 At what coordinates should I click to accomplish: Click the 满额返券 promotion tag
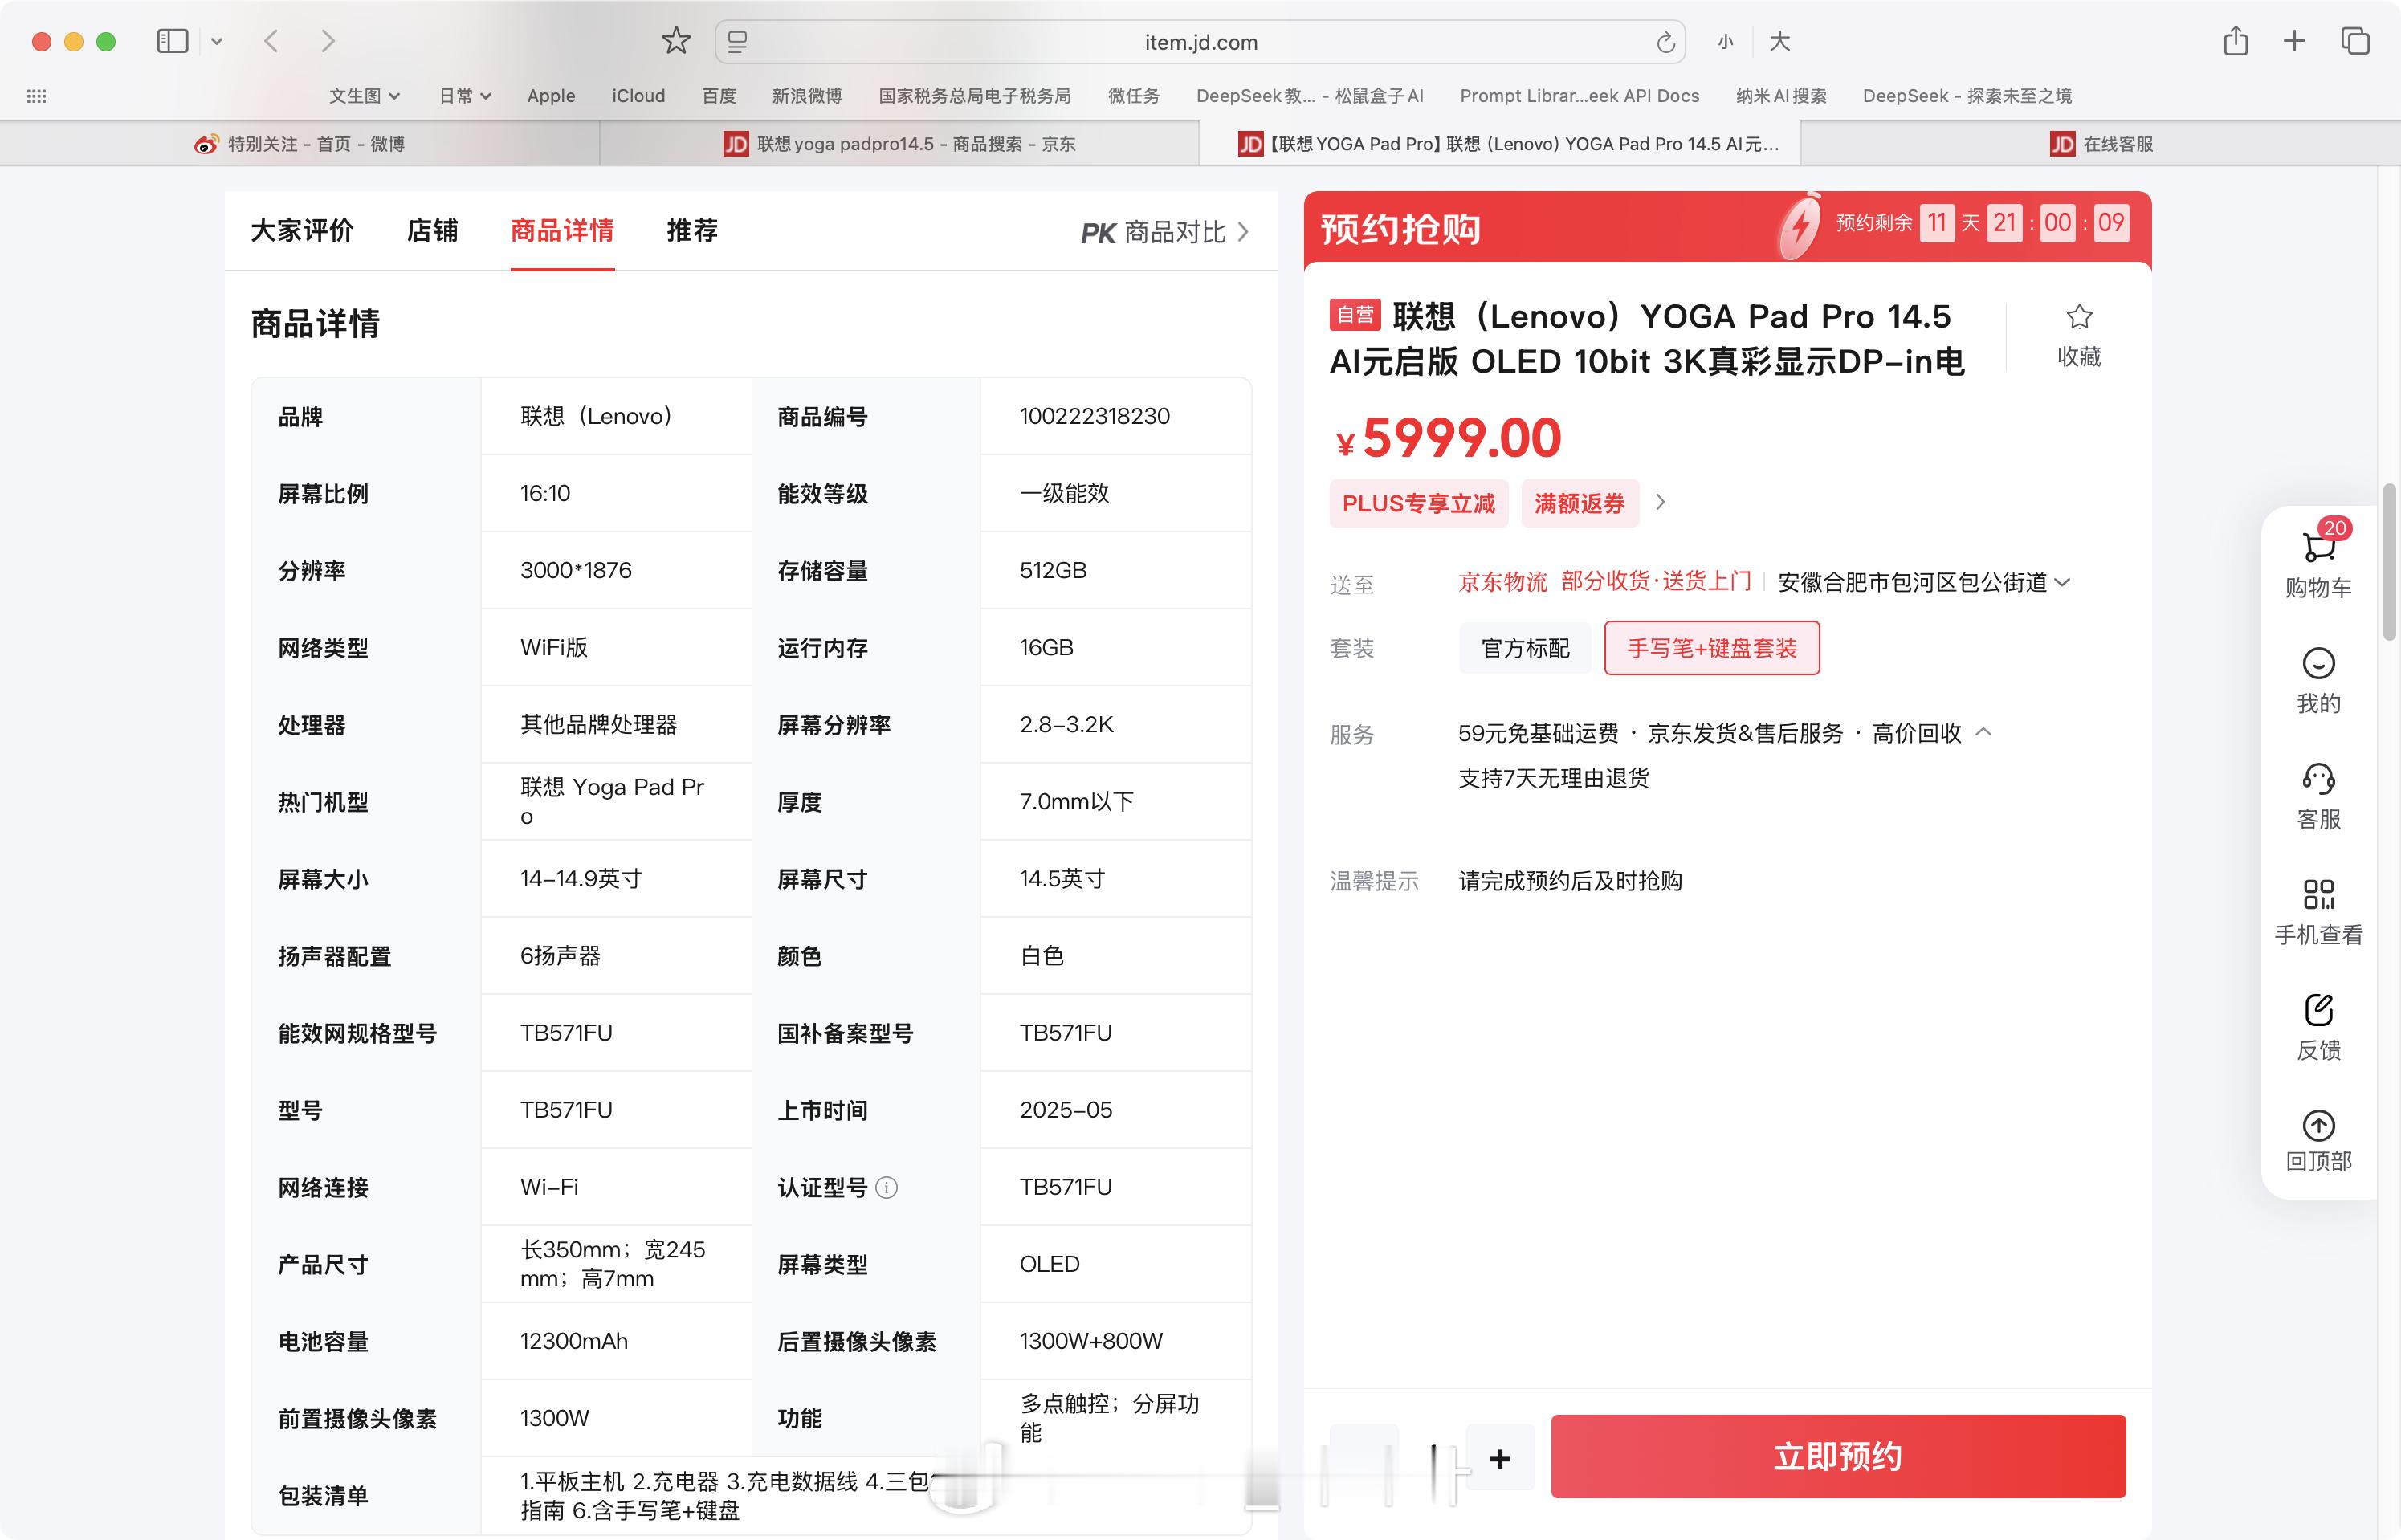[x=1580, y=503]
